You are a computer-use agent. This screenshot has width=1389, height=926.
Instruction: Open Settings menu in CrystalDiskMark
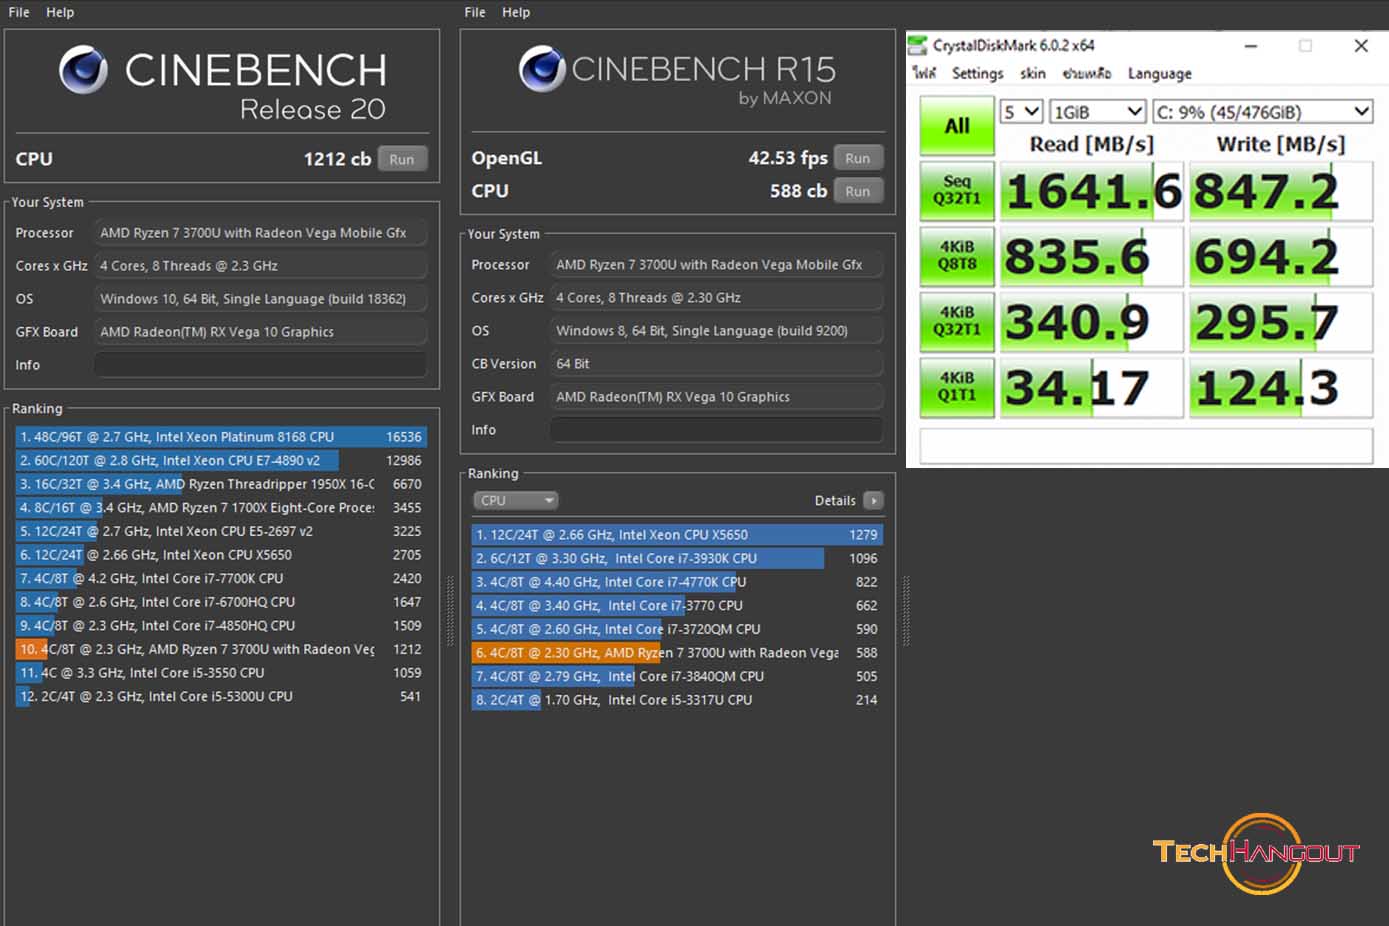coord(977,73)
